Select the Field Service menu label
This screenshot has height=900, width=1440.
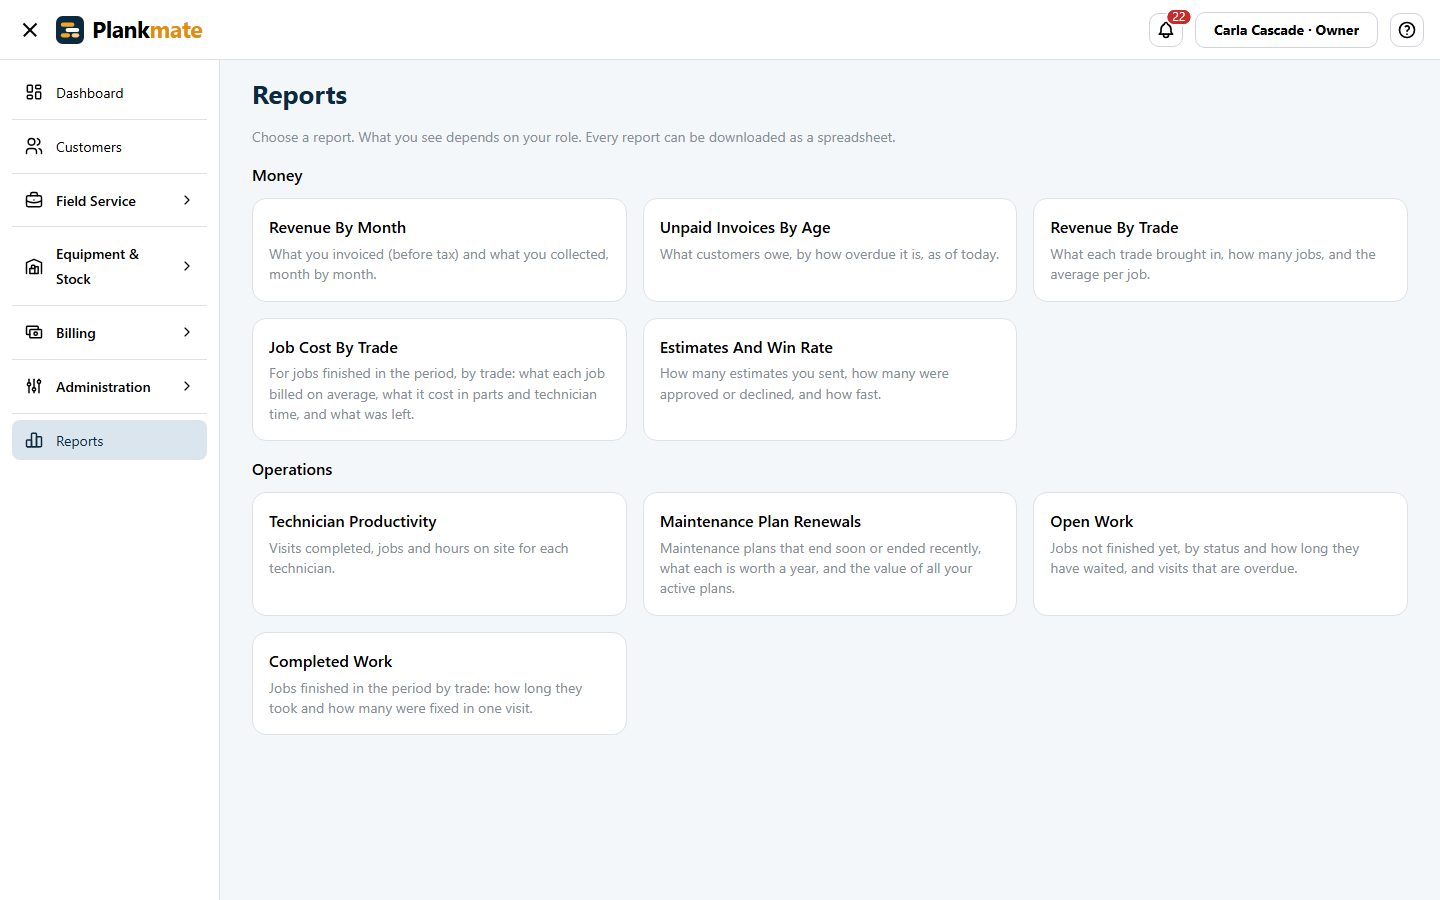point(96,201)
